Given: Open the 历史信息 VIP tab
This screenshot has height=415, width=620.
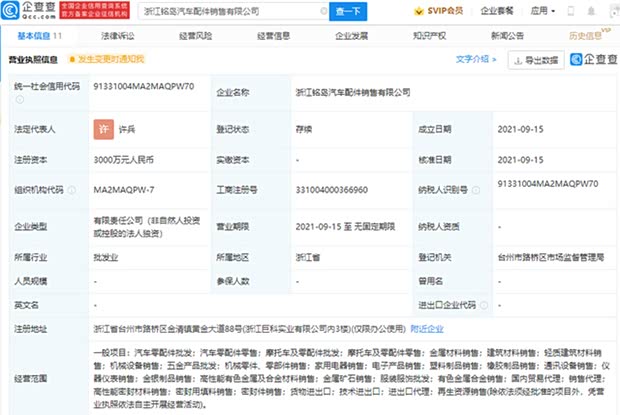Looking at the screenshot, I should [x=586, y=34].
